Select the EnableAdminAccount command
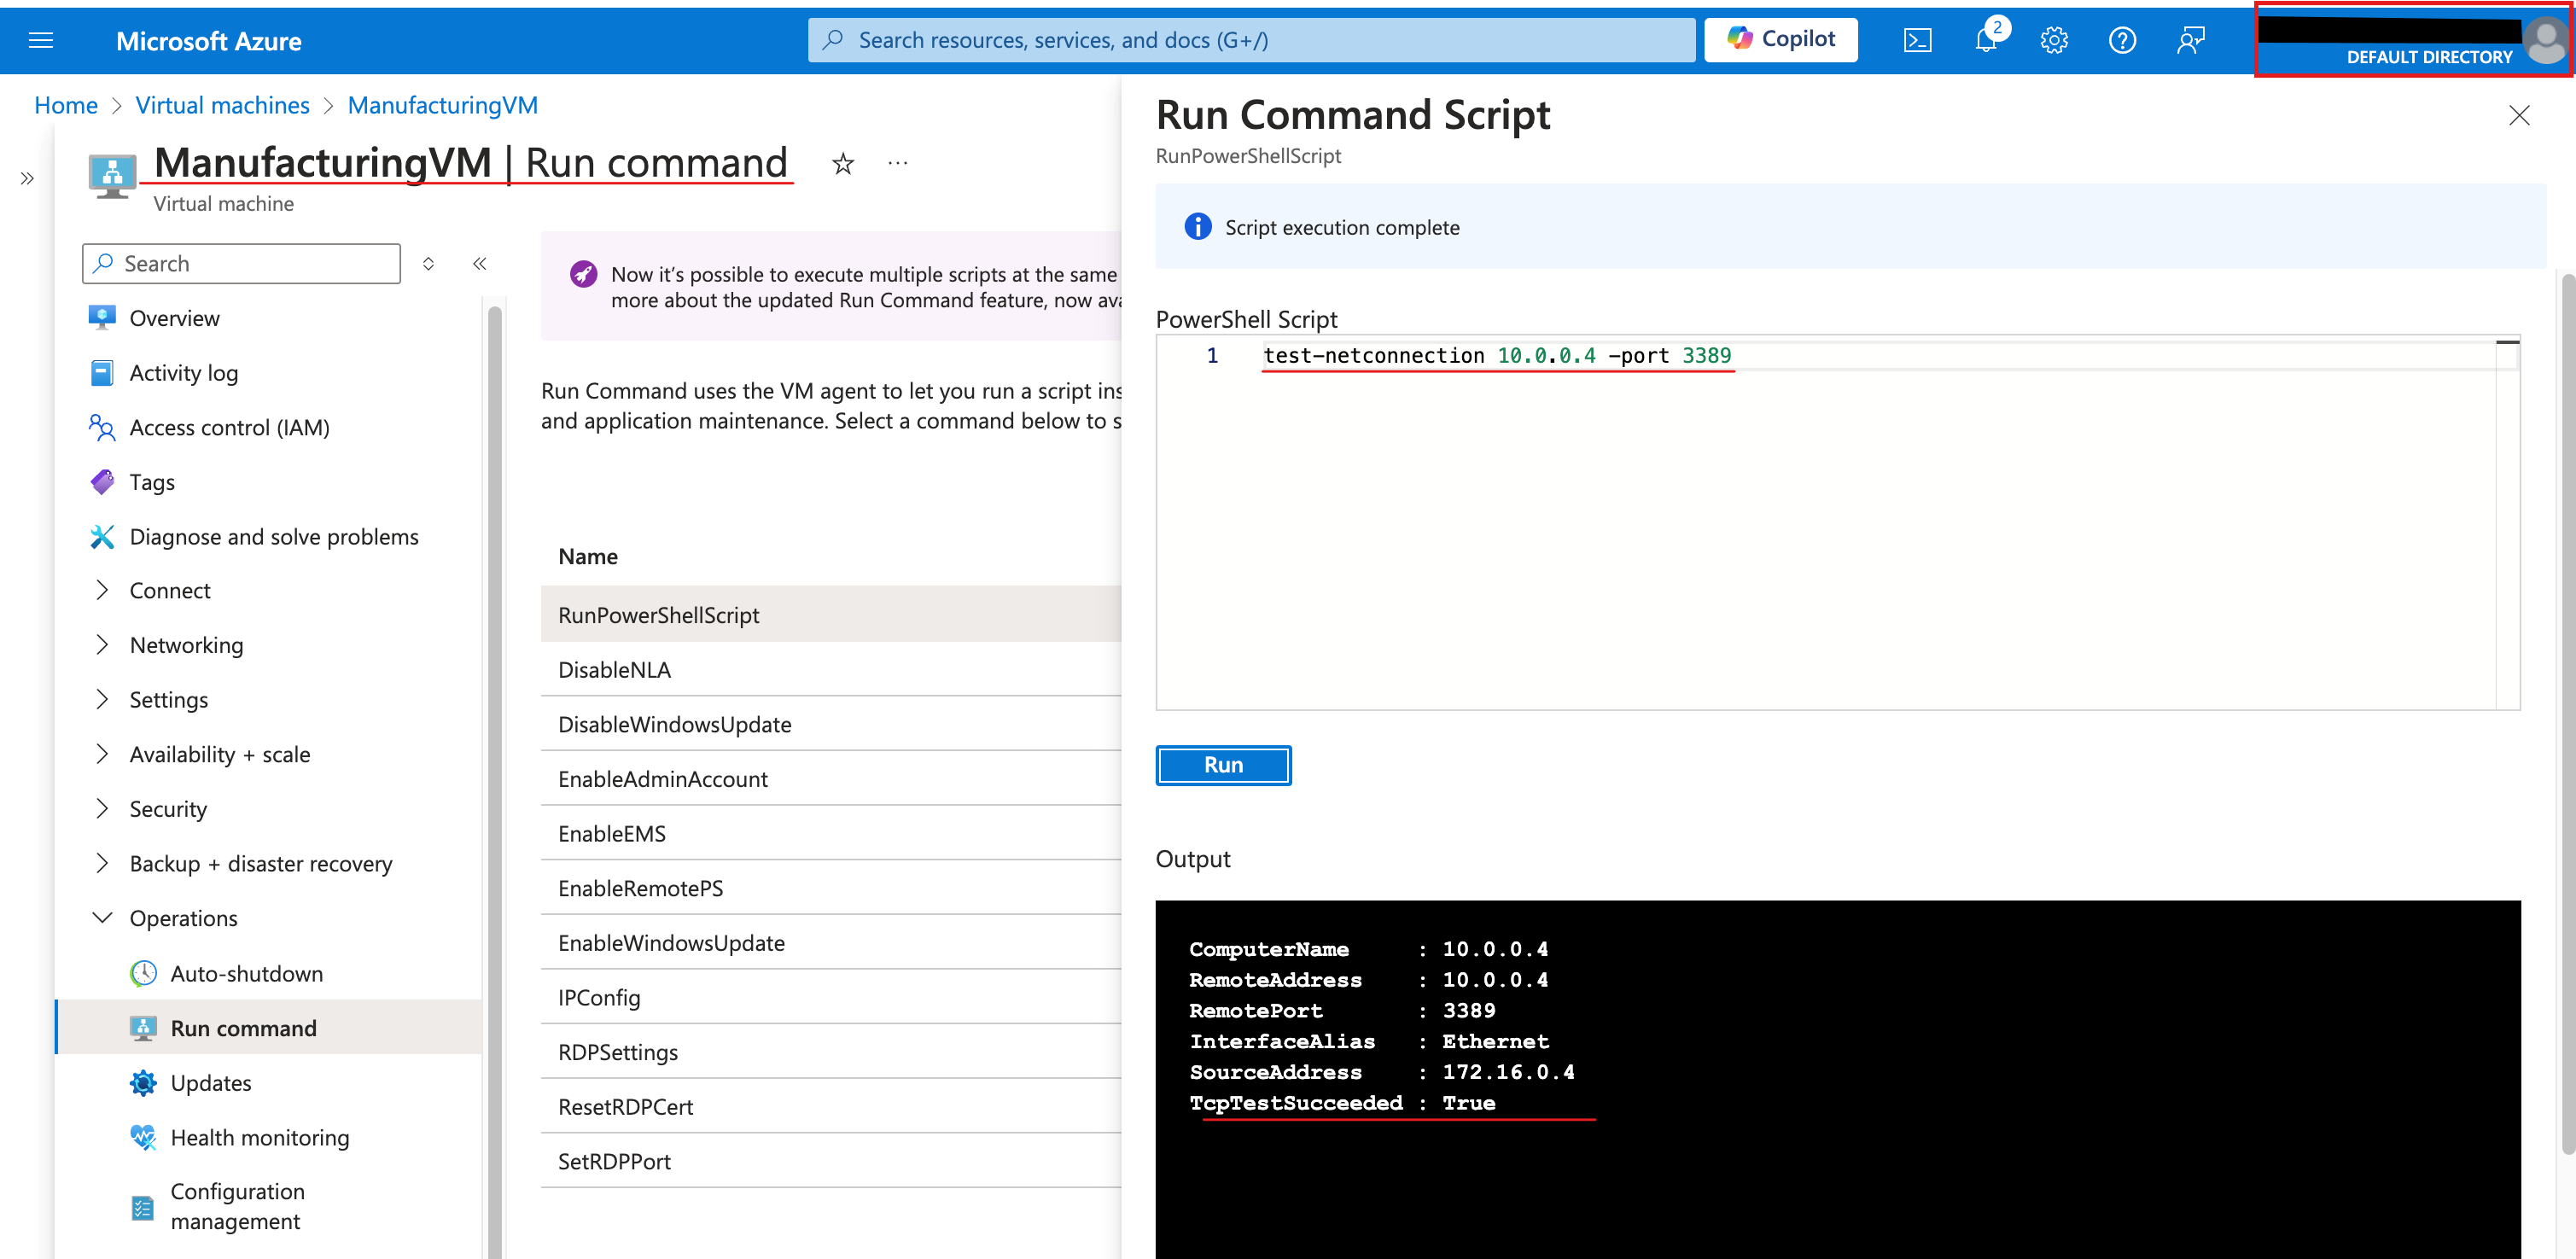 831,779
